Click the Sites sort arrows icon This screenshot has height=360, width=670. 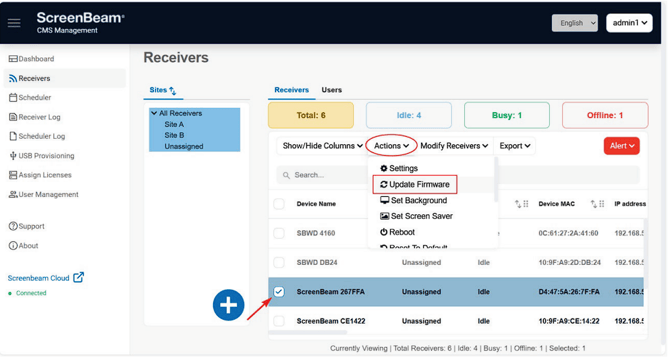click(173, 91)
